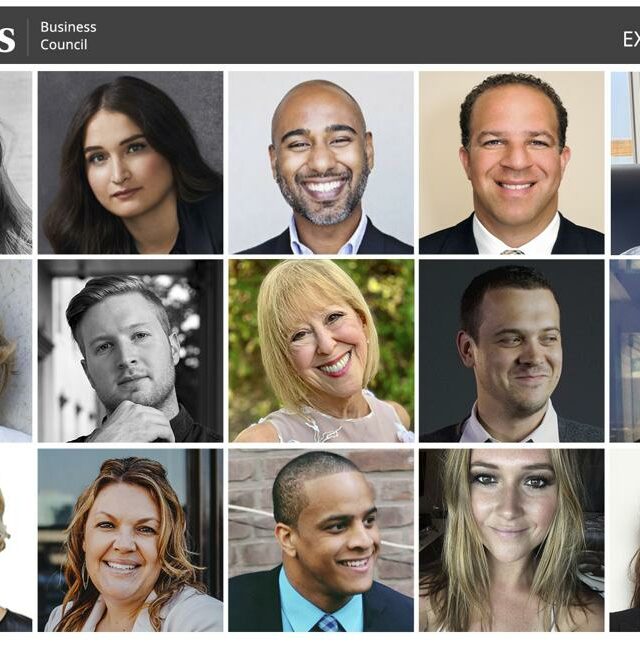The height and width of the screenshot is (655, 640).
Task: Click the partial window photo at top right edge
Action: pyautogui.click(x=625, y=162)
